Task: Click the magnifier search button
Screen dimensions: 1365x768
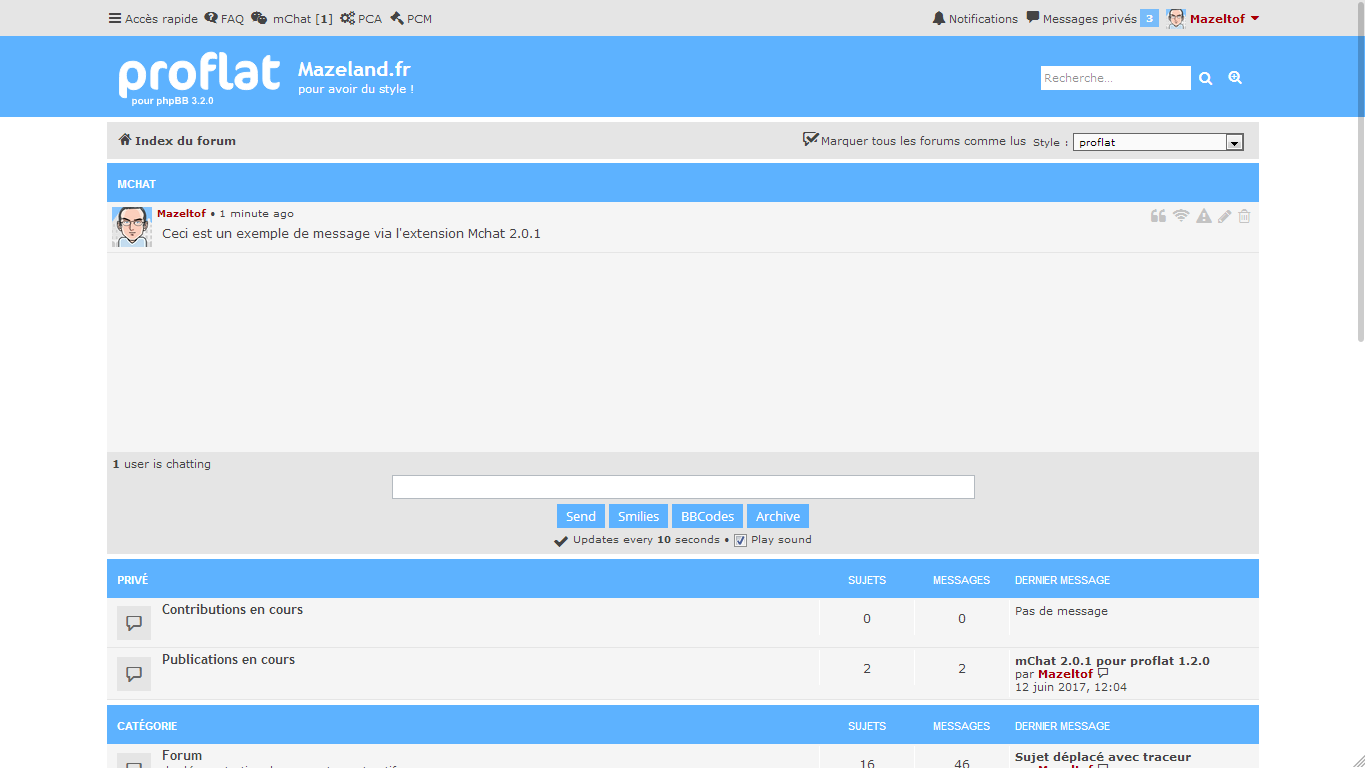Action: click(1206, 78)
